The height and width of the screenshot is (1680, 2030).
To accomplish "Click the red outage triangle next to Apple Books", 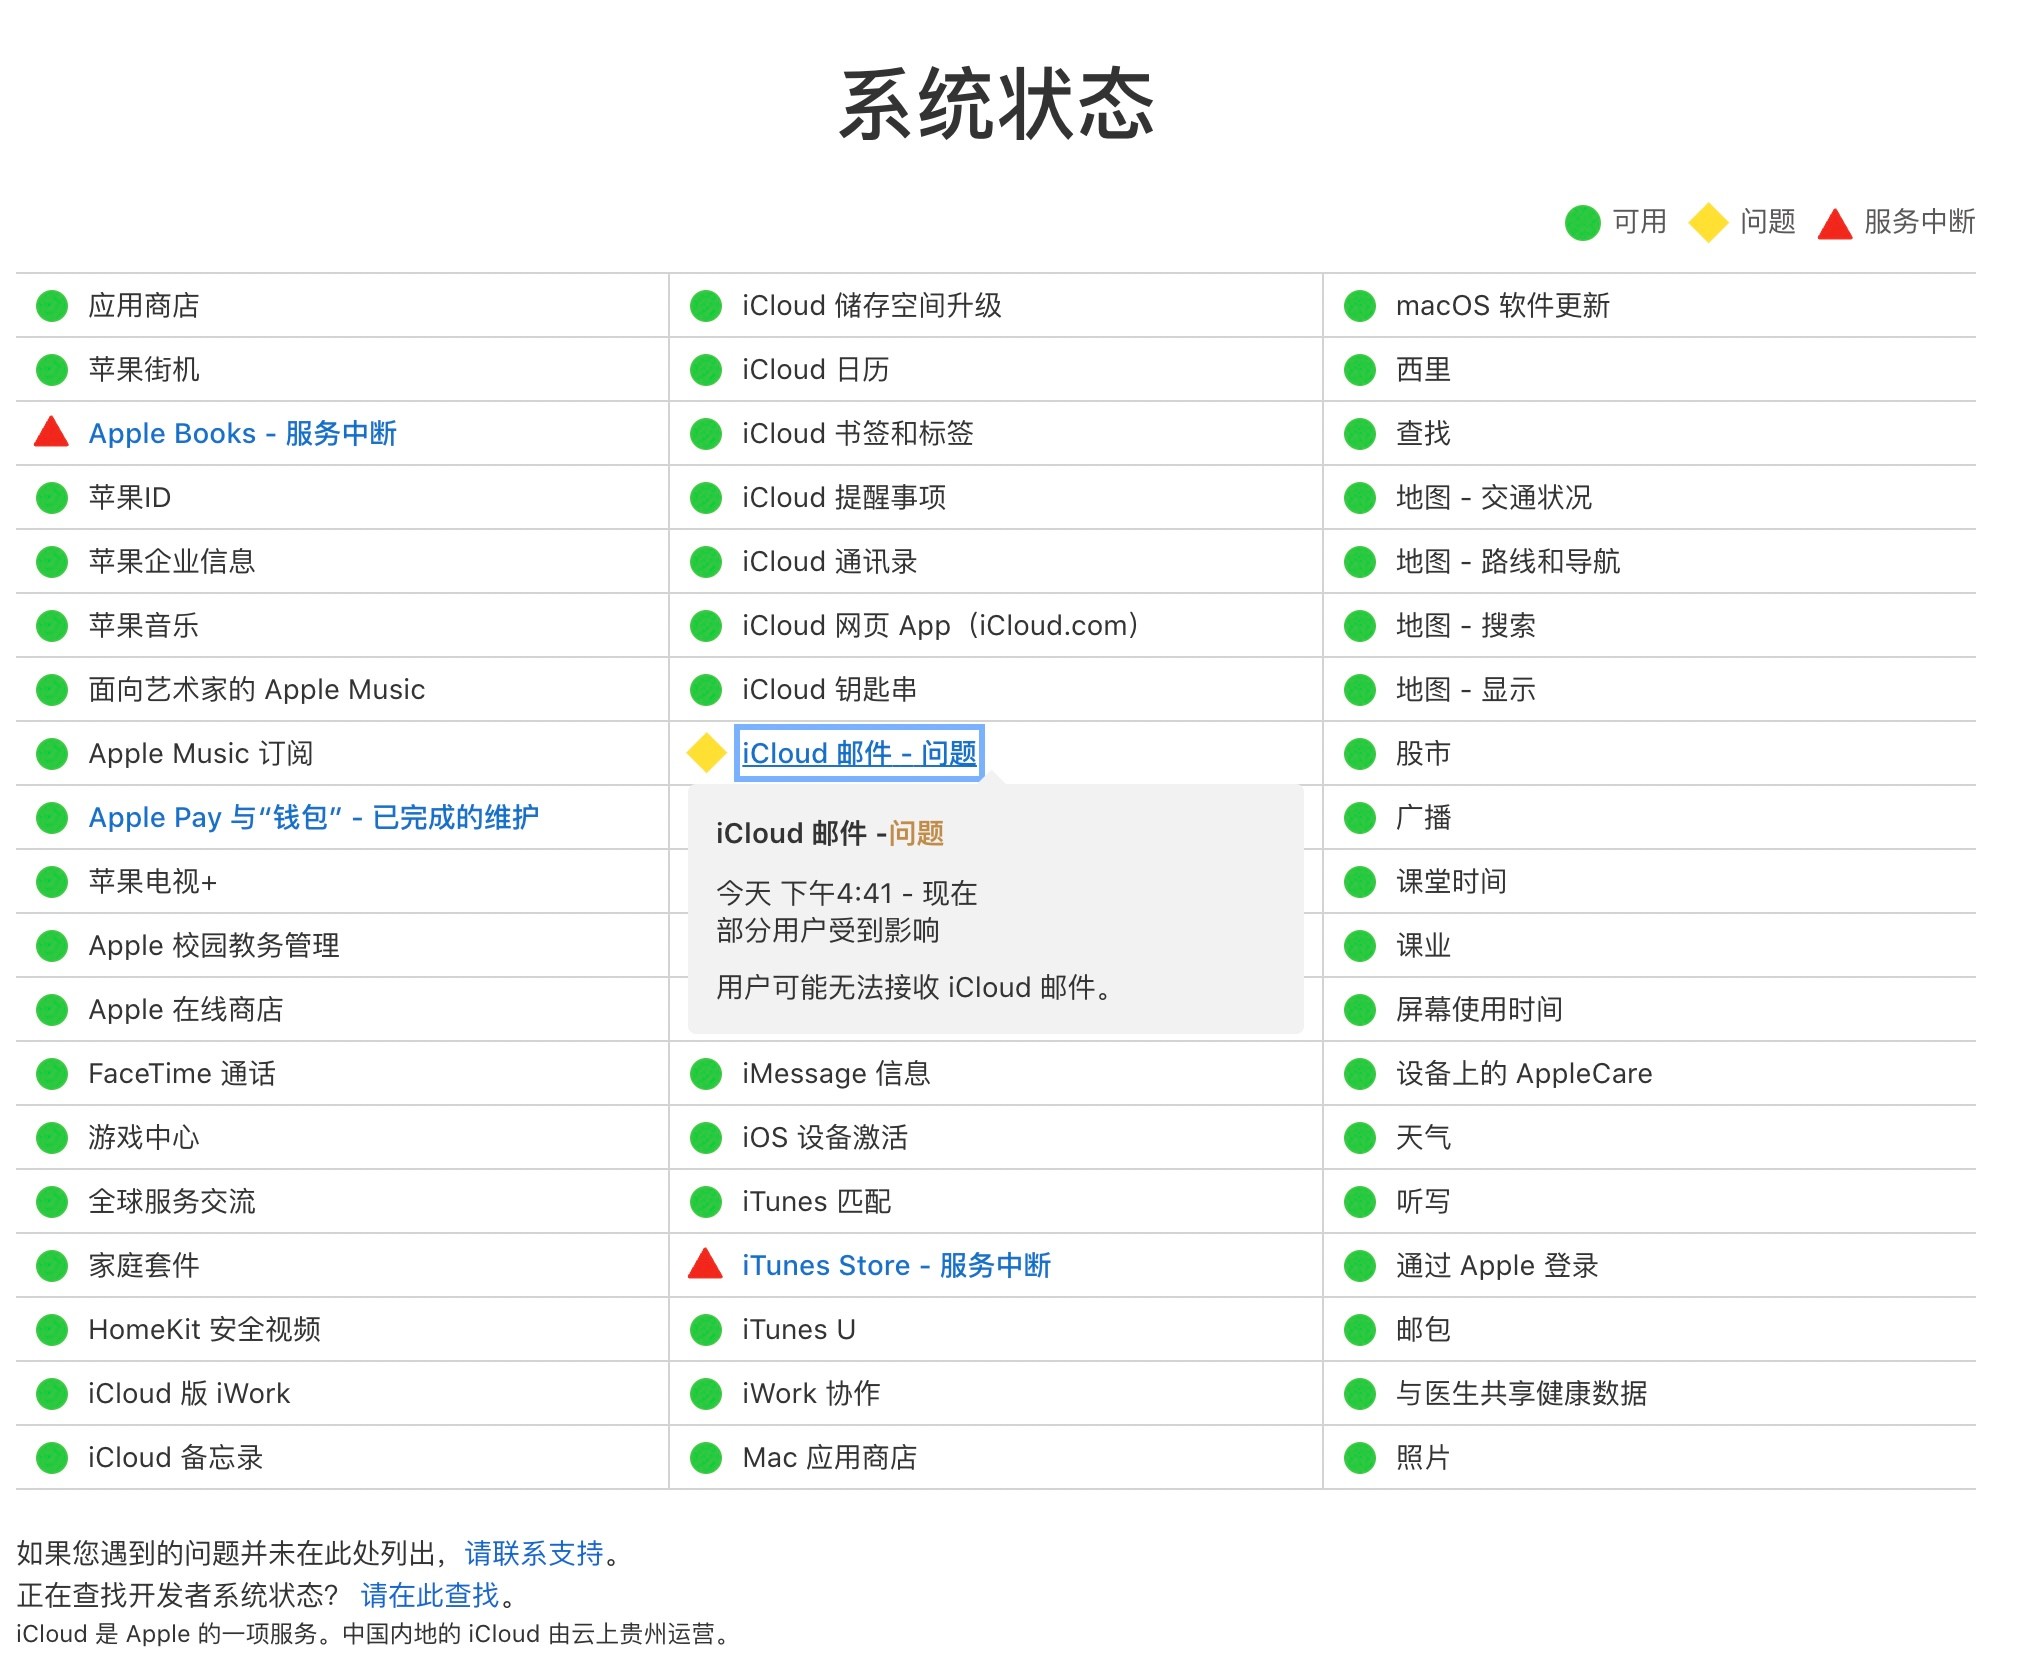I will click(51, 433).
